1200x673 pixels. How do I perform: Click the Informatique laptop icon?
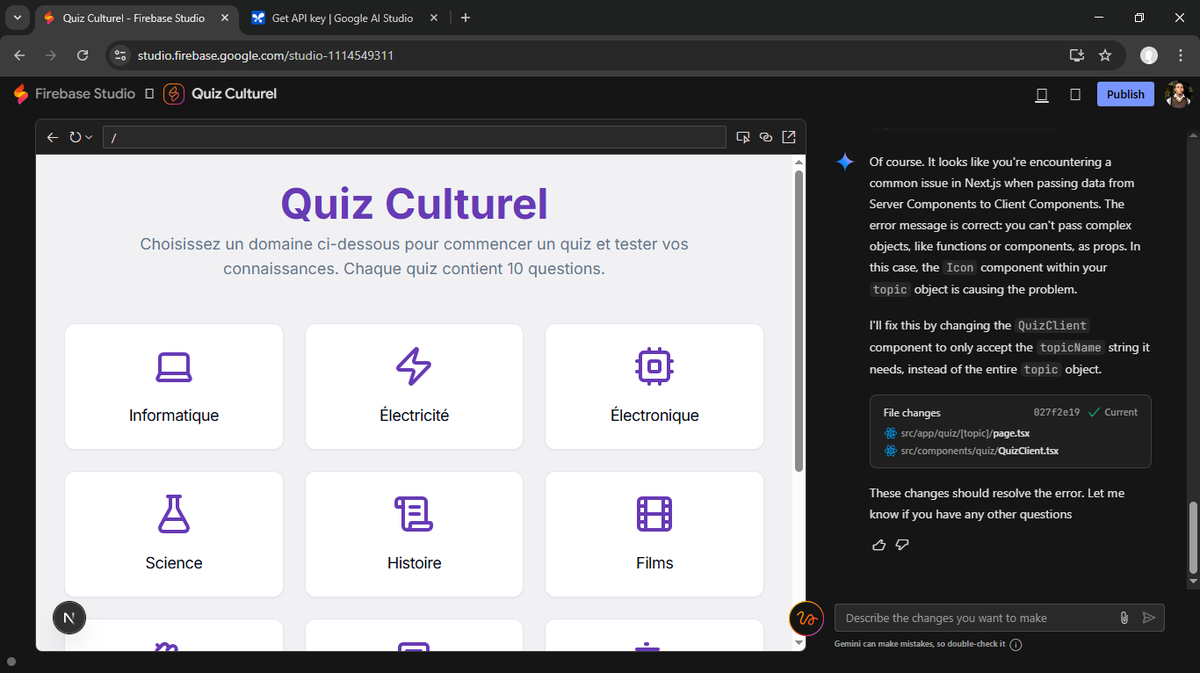pos(174,367)
